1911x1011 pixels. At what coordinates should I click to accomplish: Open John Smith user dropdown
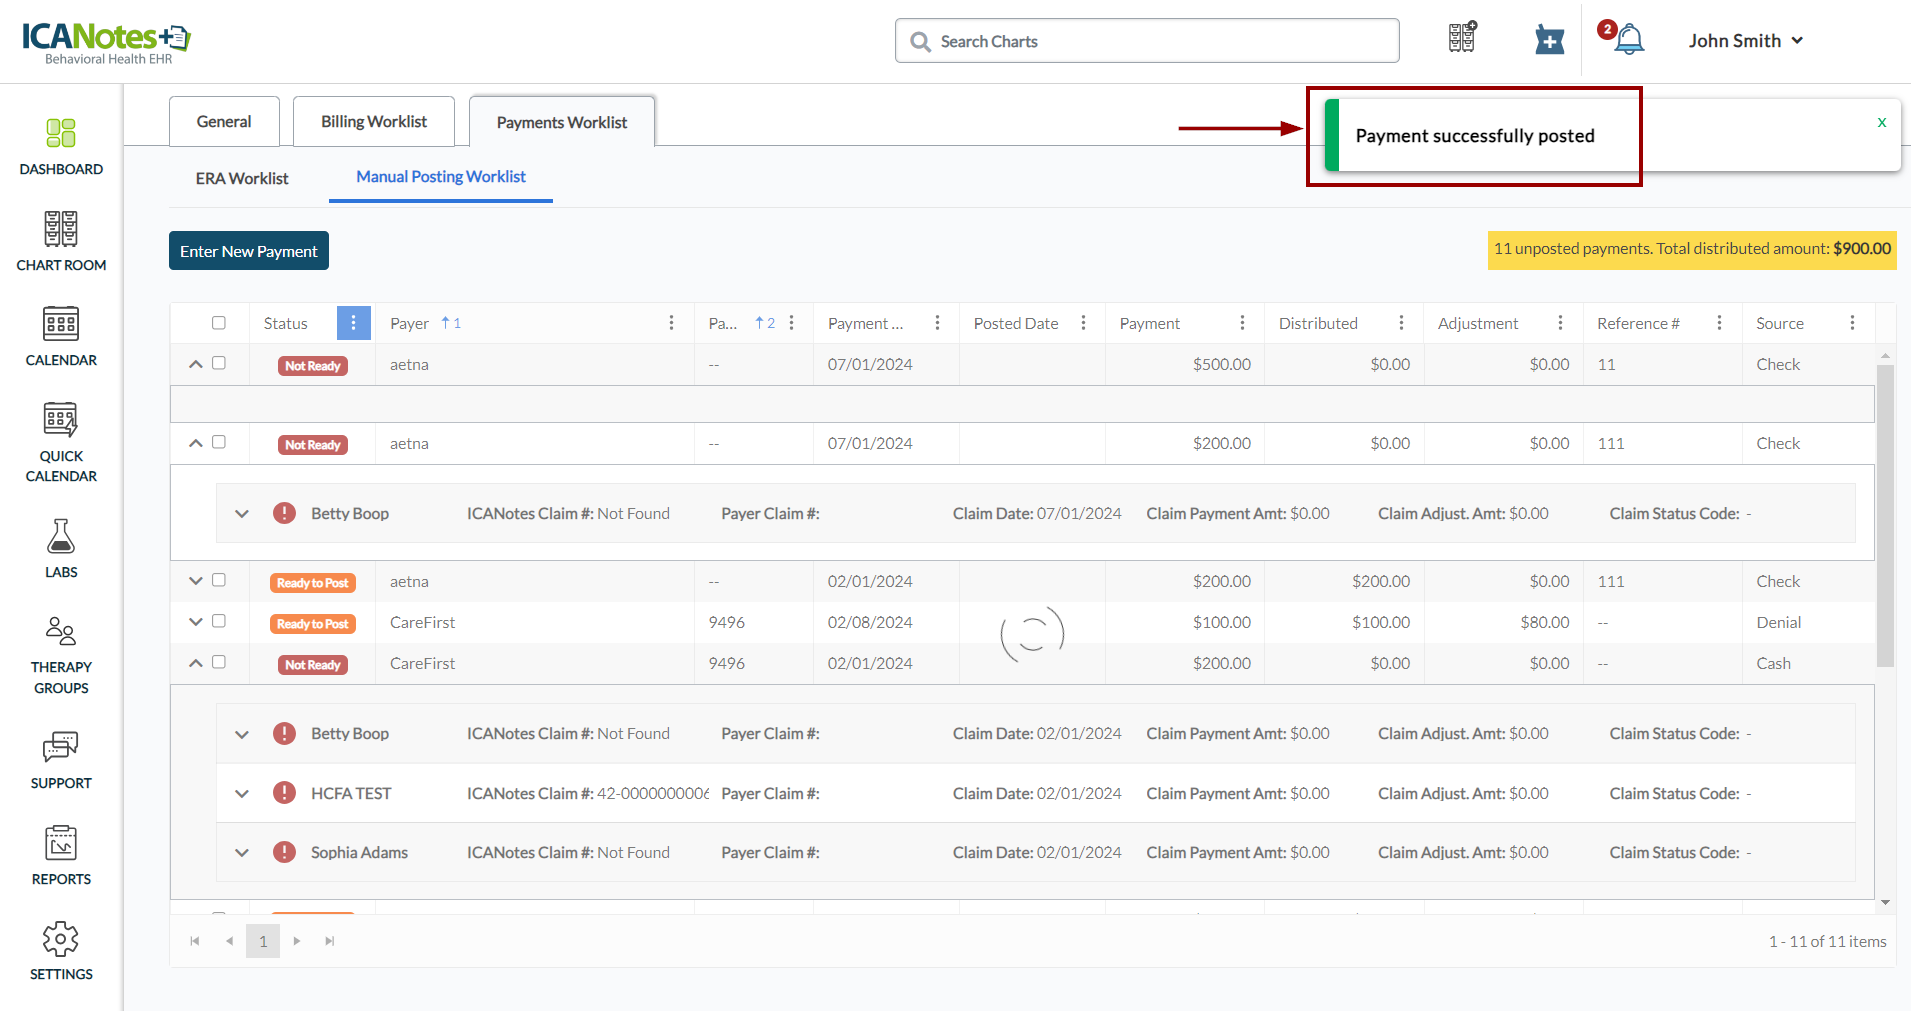click(1745, 41)
